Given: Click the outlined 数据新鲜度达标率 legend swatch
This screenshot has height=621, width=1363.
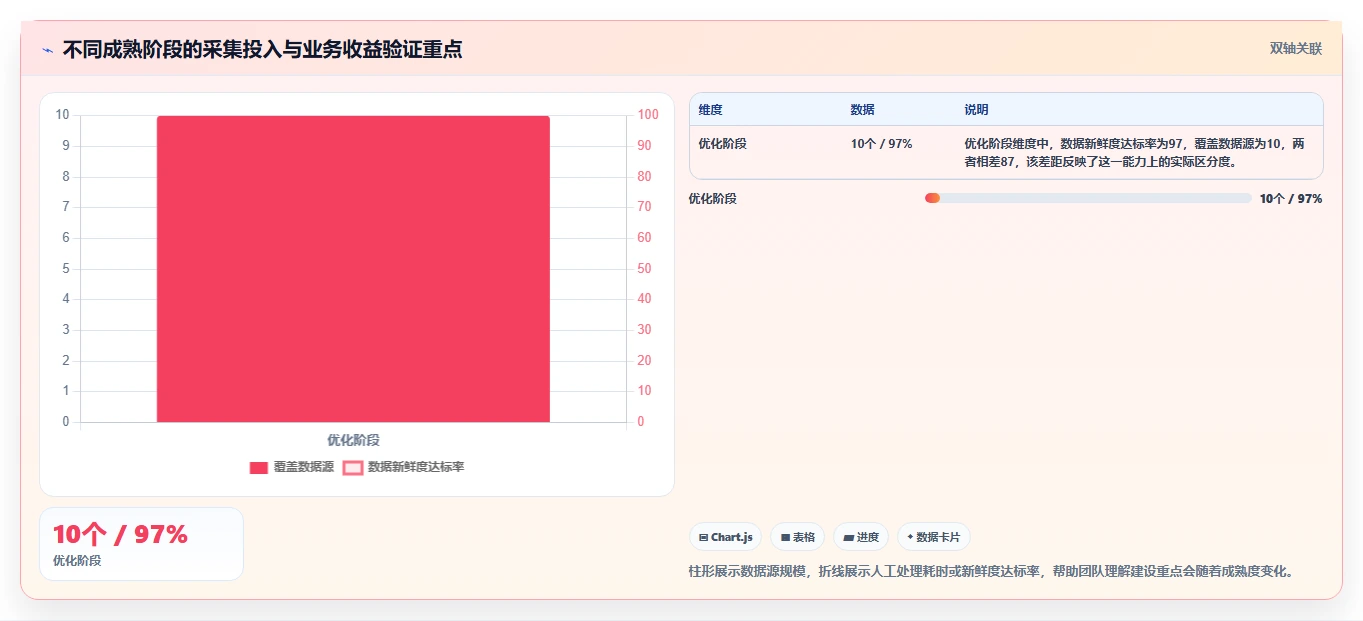Looking at the screenshot, I should pos(352,467).
